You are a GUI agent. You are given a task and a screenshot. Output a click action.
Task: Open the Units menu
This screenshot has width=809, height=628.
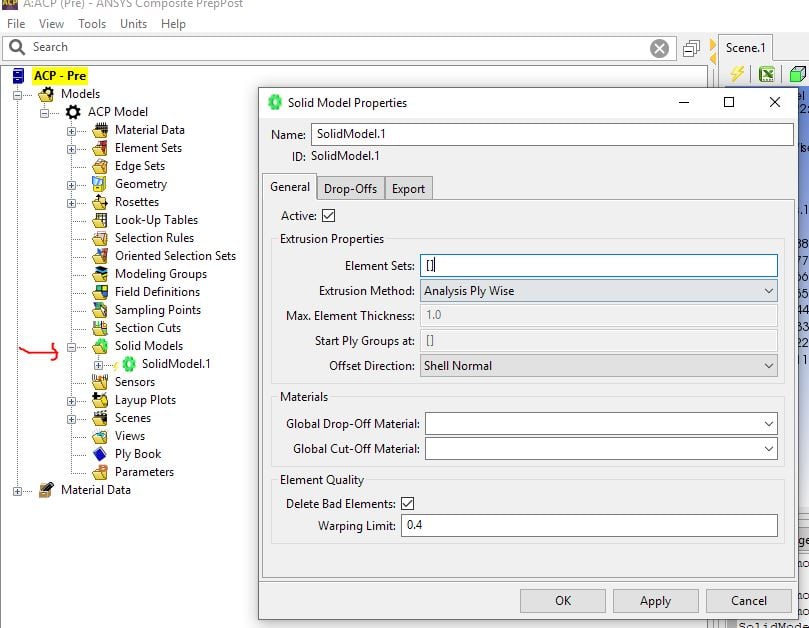click(133, 24)
